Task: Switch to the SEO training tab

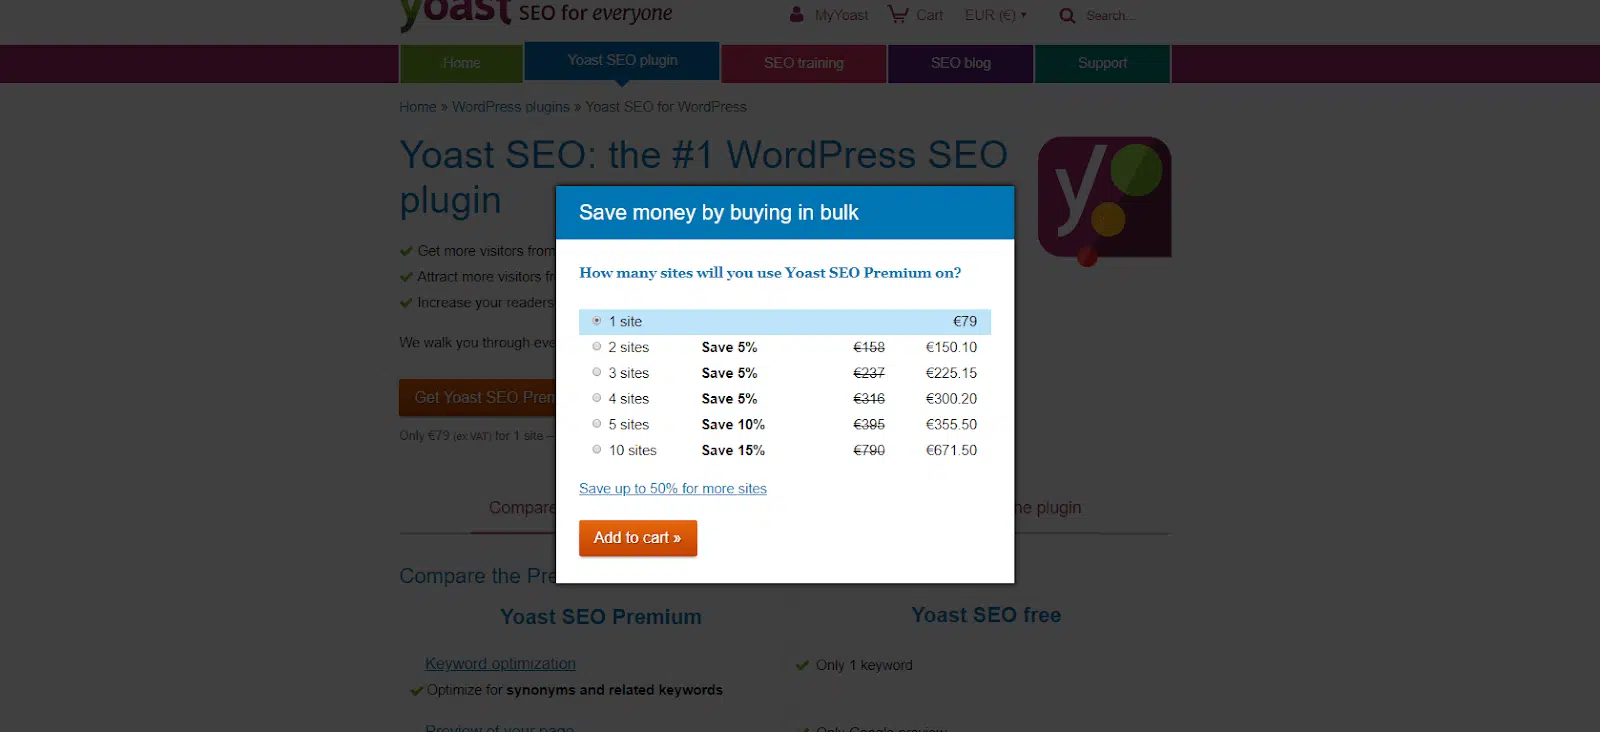Action: pyautogui.click(x=803, y=63)
